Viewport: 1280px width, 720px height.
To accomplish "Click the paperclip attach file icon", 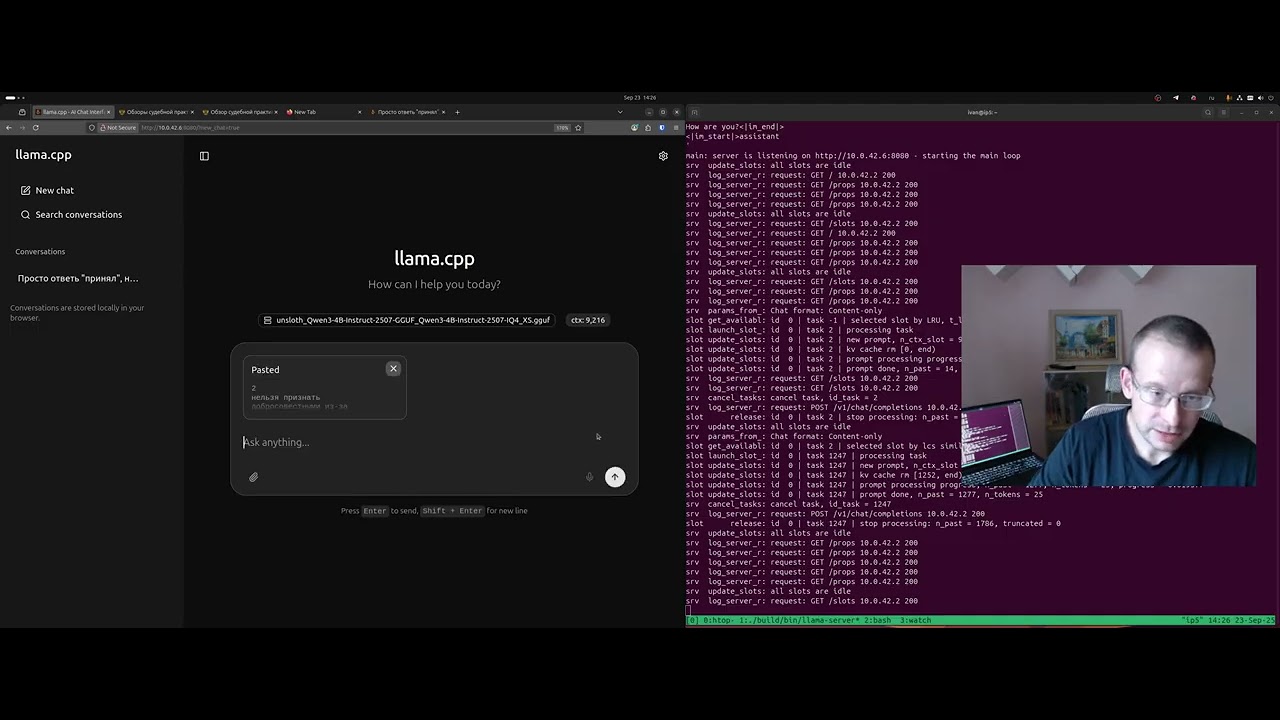I will [x=253, y=477].
